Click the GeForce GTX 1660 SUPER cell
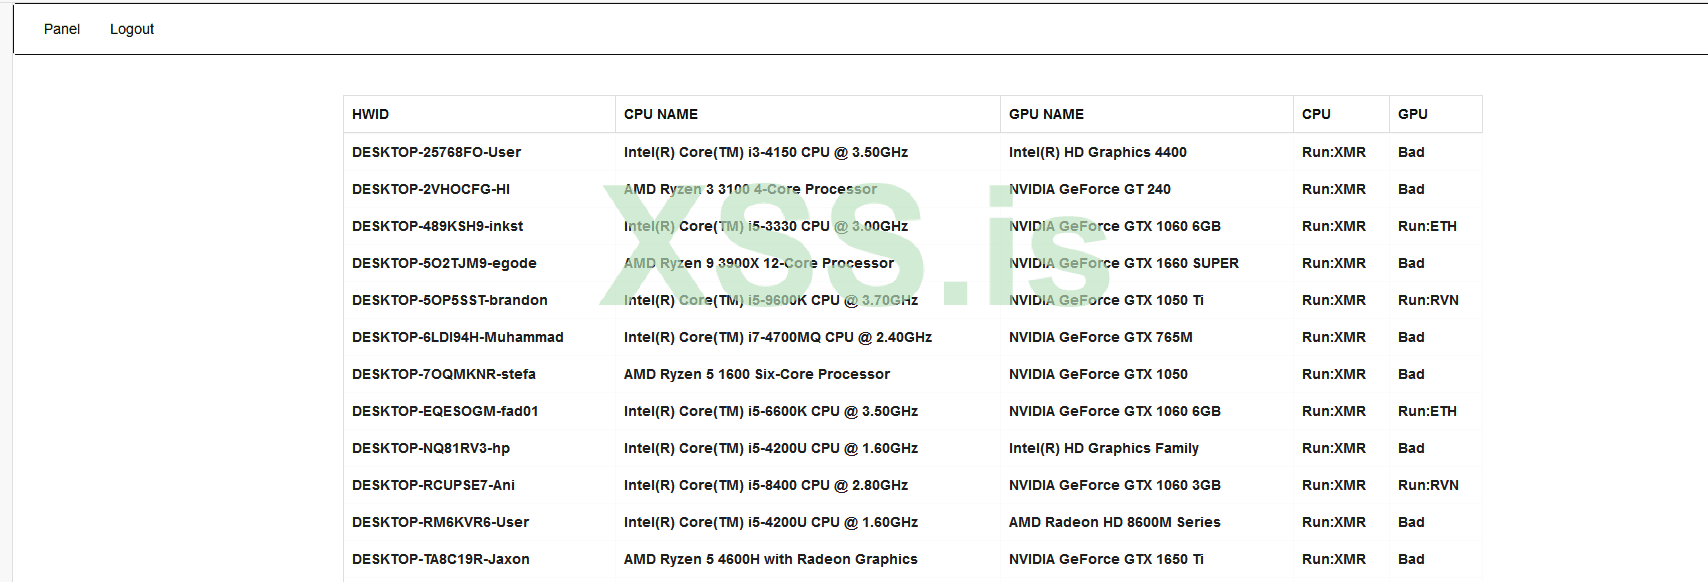The image size is (1708, 582). tap(1124, 263)
